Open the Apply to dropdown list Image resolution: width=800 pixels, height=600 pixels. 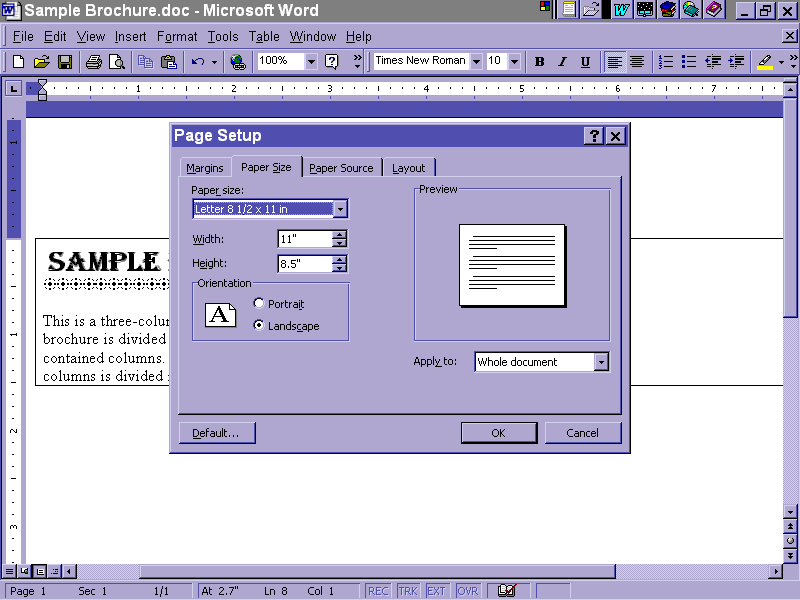[x=601, y=362]
